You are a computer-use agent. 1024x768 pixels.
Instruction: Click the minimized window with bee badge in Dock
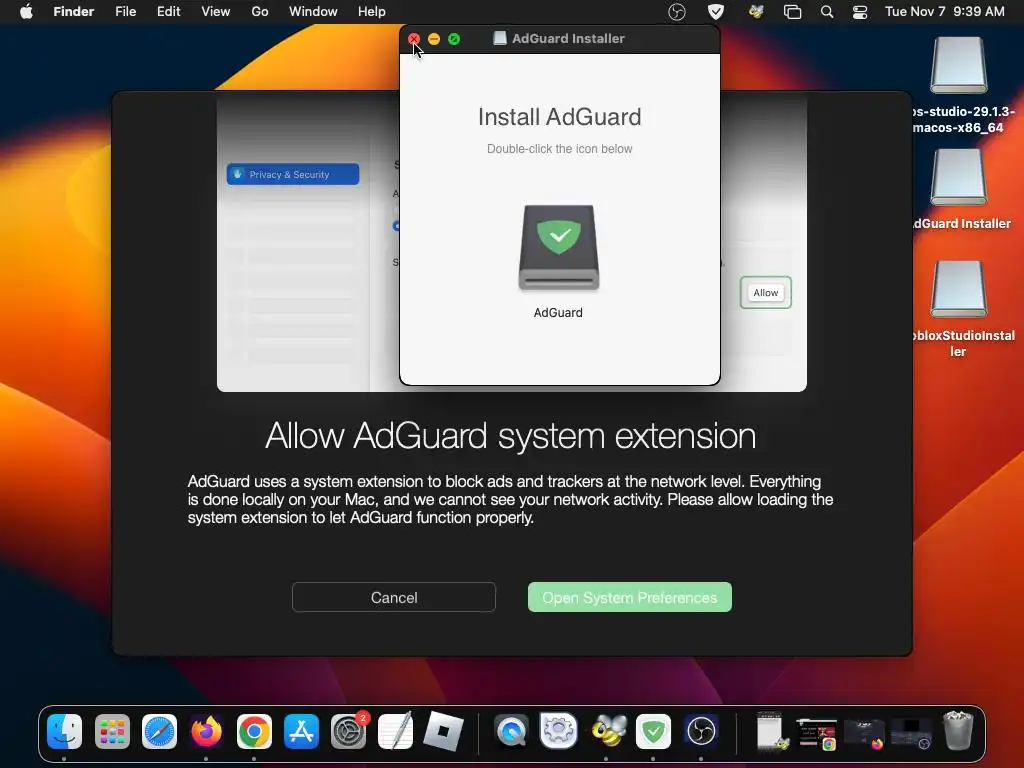[772, 731]
